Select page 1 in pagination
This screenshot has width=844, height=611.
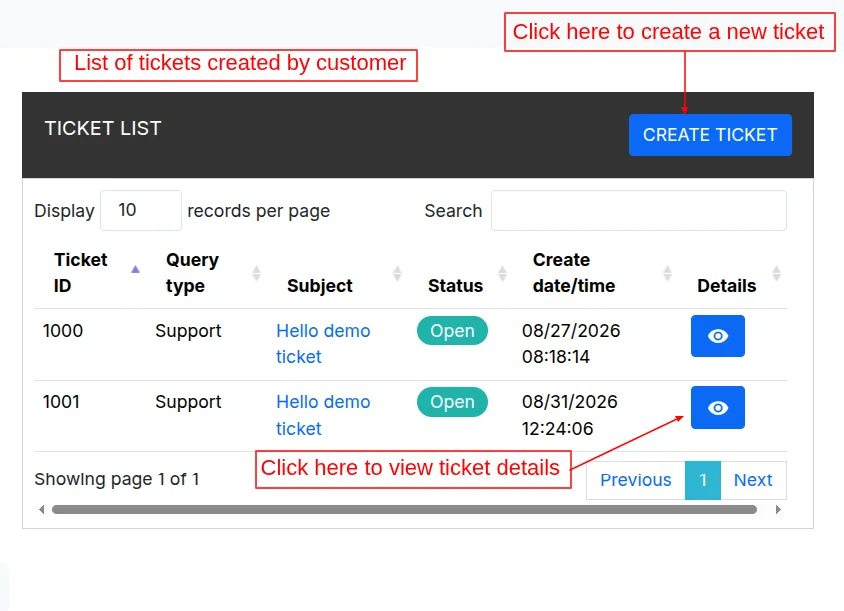tap(702, 480)
